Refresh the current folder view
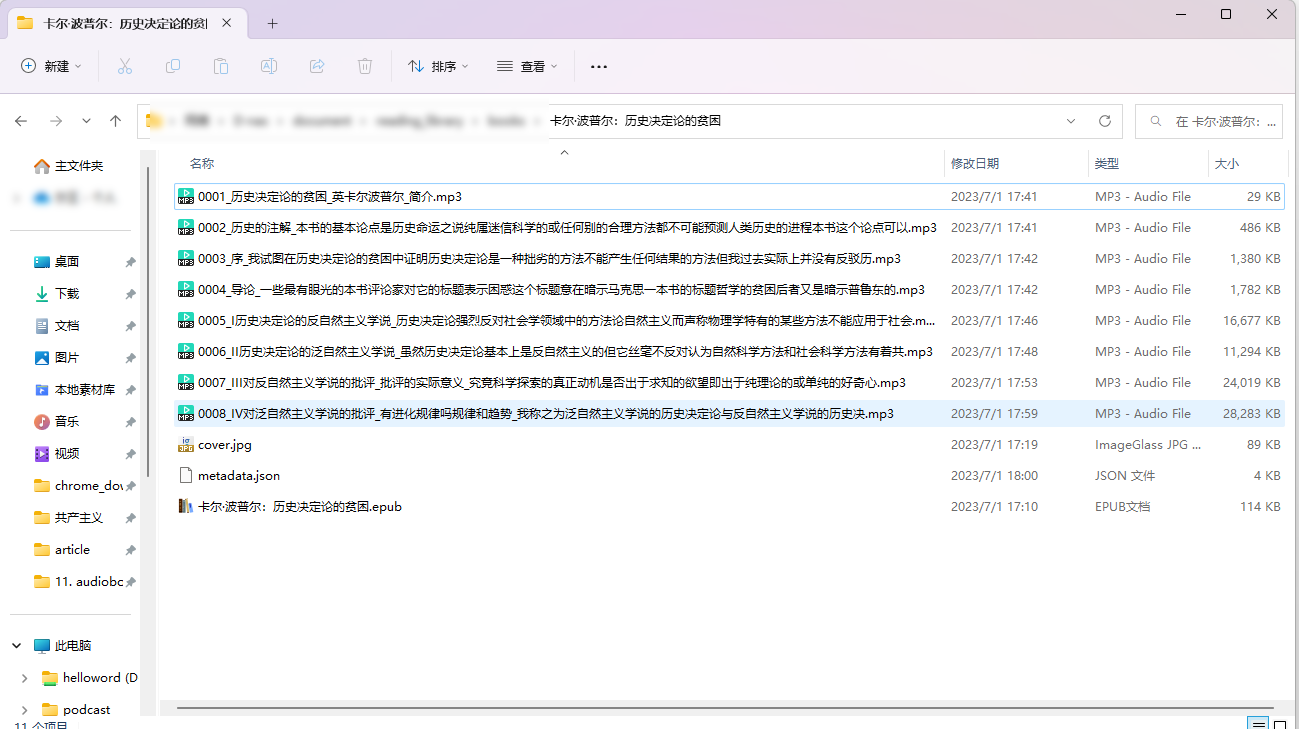Image resolution: width=1299 pixels, height=729 pixels. (1105, 121)
